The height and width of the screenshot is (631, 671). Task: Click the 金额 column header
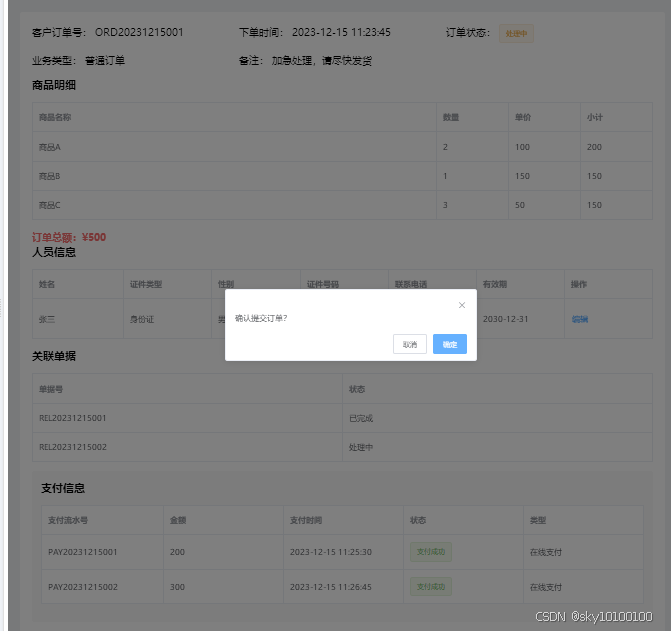pos(178,520)
